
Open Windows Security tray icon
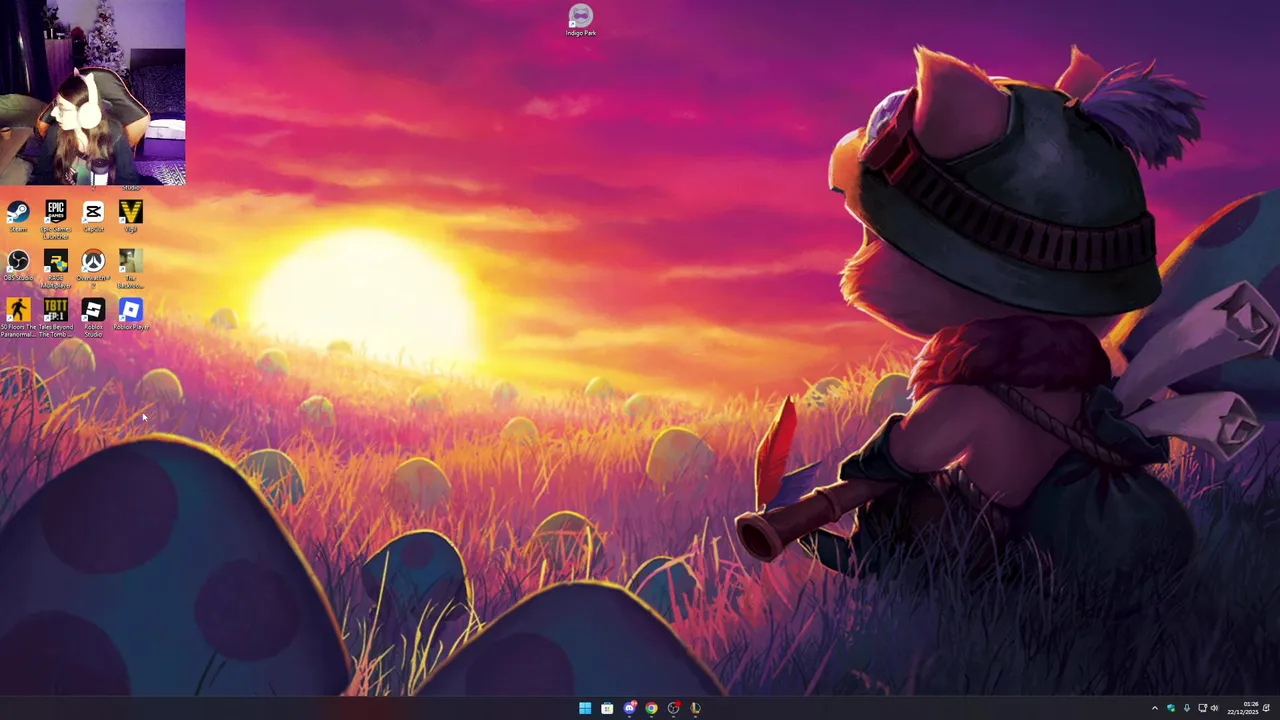point(1171,708)
